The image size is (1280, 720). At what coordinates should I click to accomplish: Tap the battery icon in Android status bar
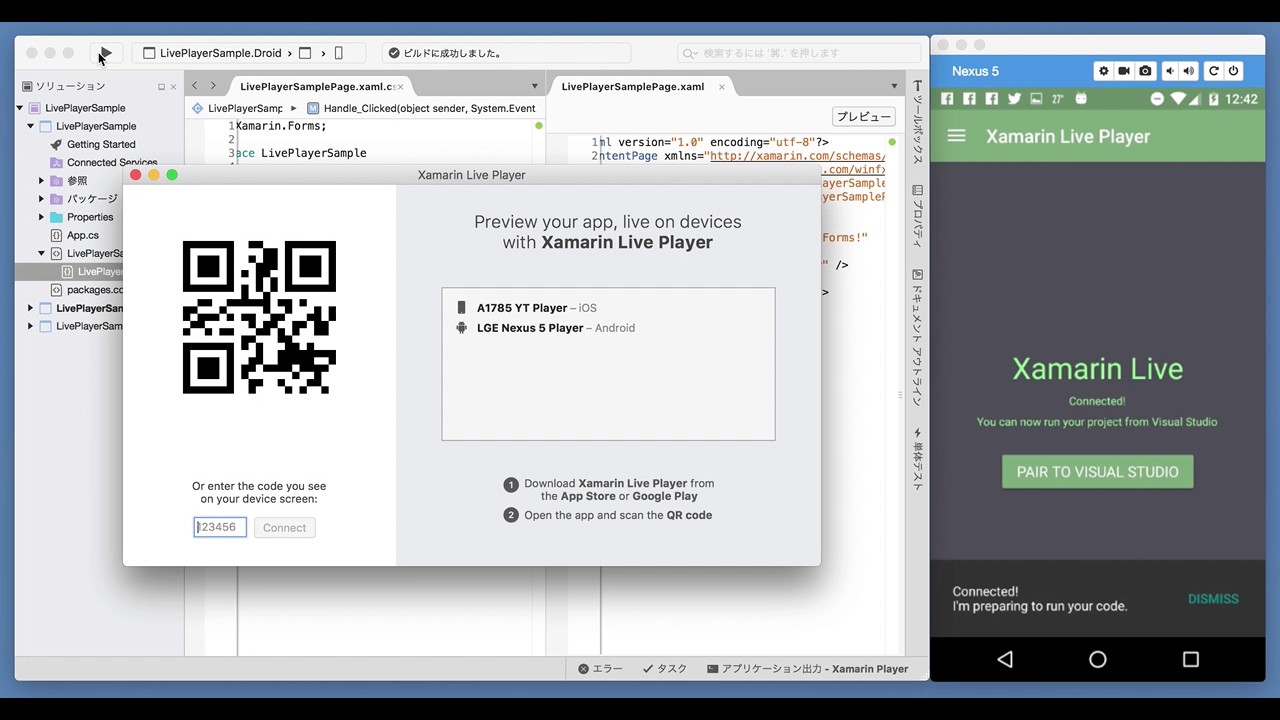pyautogui.click(x=1213, y=99)
